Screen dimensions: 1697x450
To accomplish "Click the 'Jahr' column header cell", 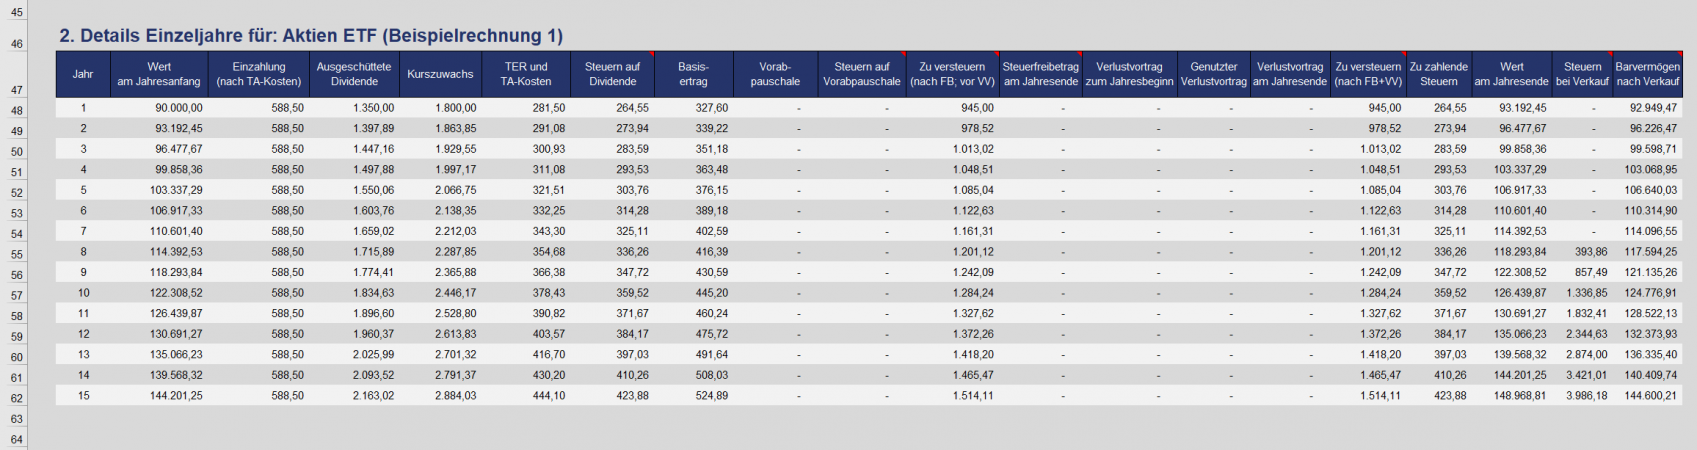I will click(x=83, y=74).
